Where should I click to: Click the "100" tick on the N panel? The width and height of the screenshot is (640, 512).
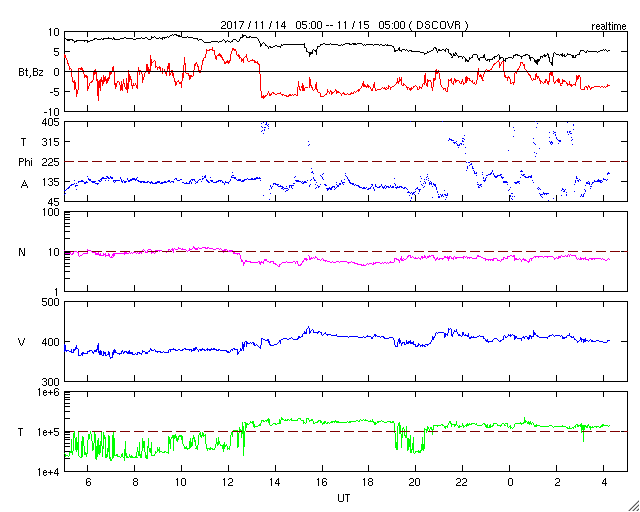coord(51,212)
